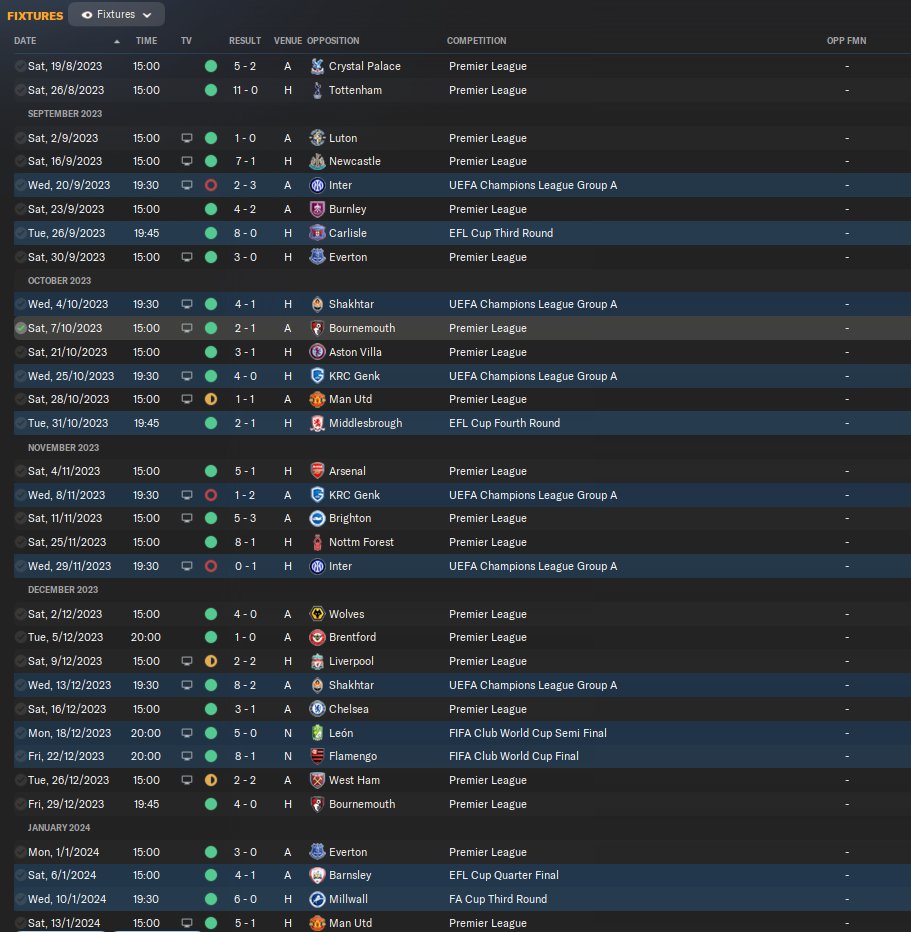Sort by the COMPETITION column header

tap(477, 40)
